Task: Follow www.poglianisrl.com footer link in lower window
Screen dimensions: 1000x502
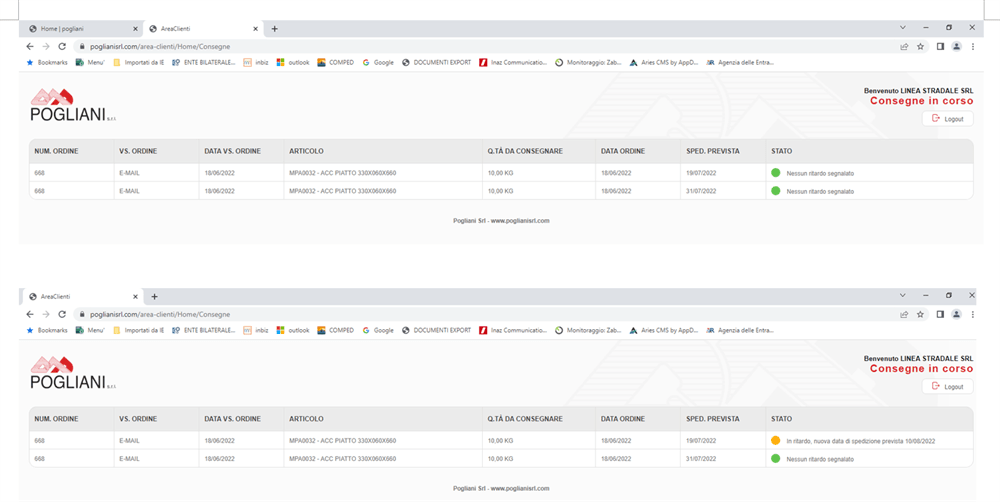Action: pyautogui.click(x=520, y=489)
